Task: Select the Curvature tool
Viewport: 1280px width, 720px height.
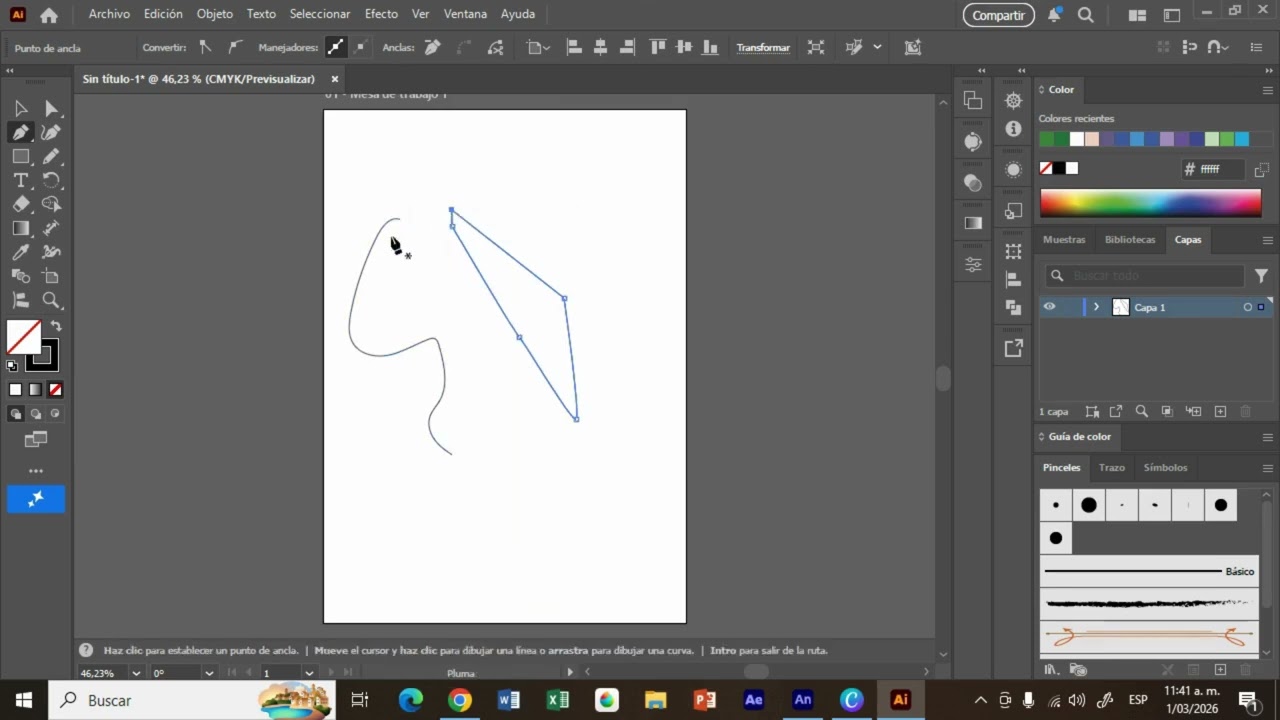Action: 51,132
